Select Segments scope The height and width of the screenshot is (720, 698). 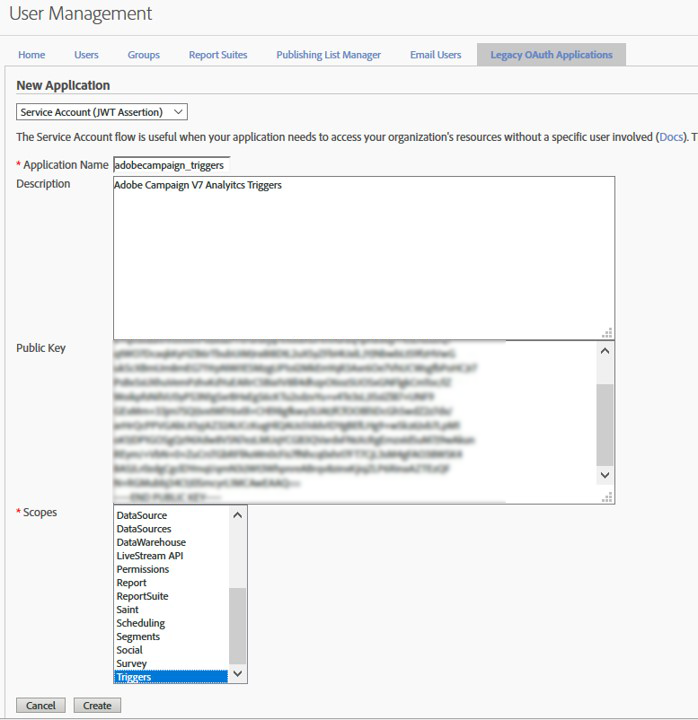(171, 636)
